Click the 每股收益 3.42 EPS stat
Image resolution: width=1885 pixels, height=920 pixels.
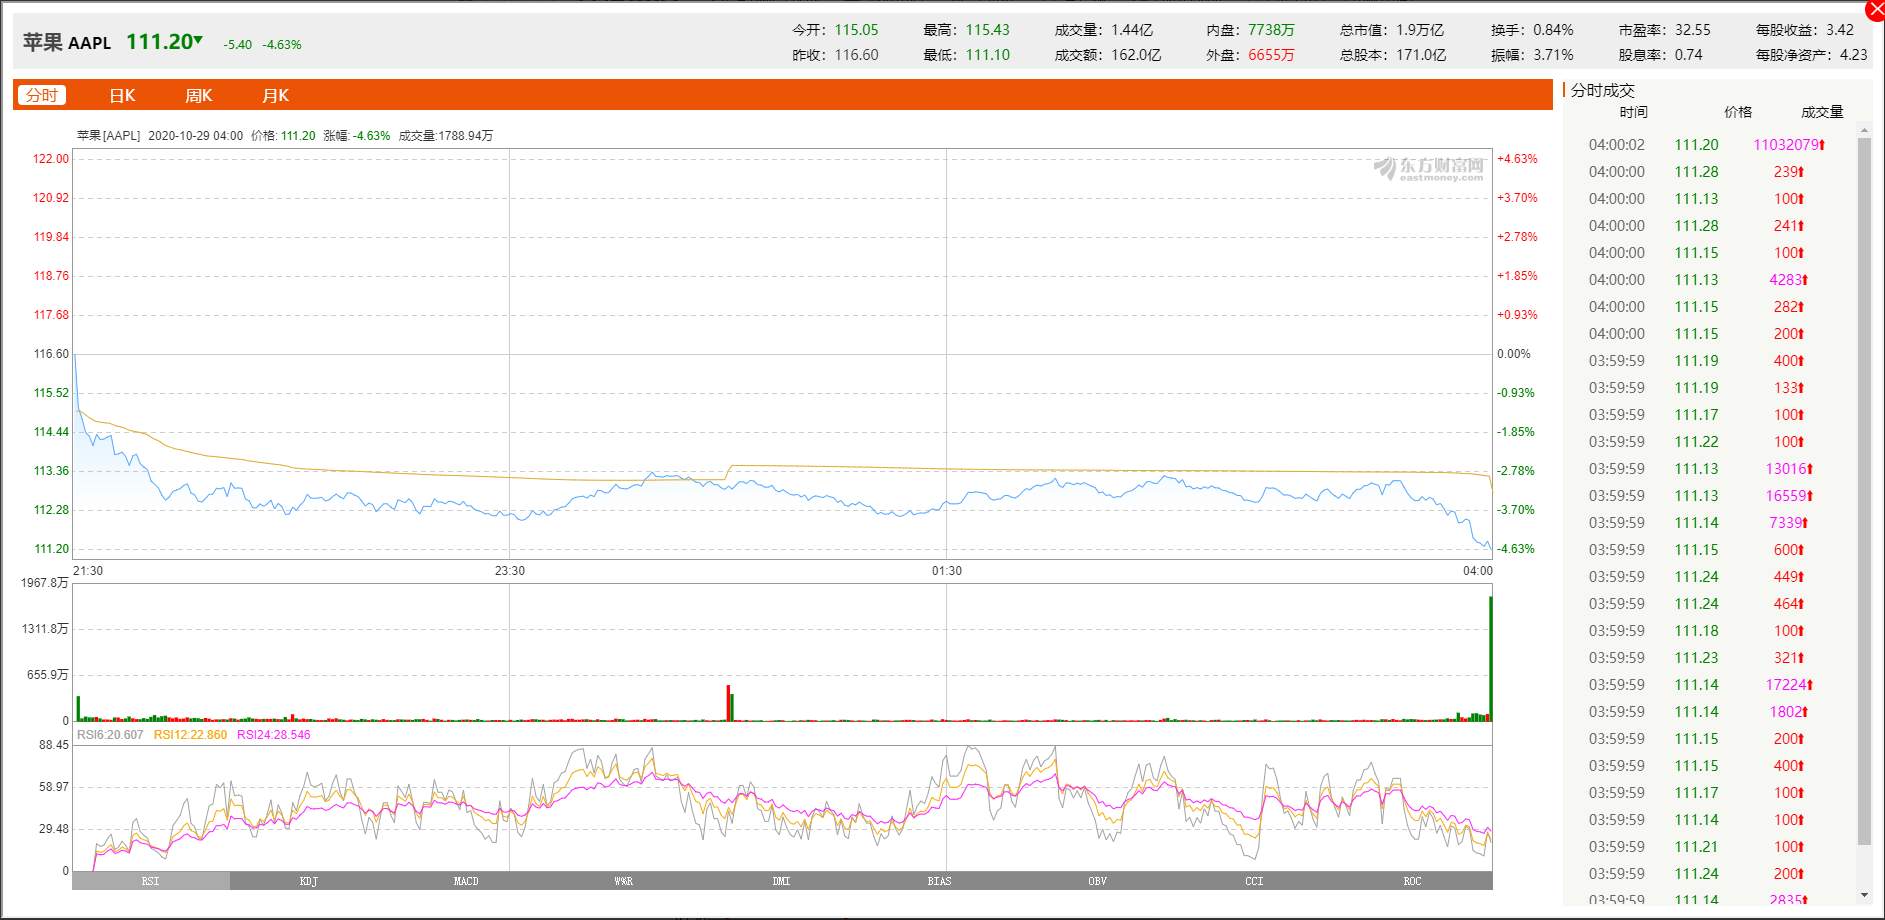coord(1805,30)
